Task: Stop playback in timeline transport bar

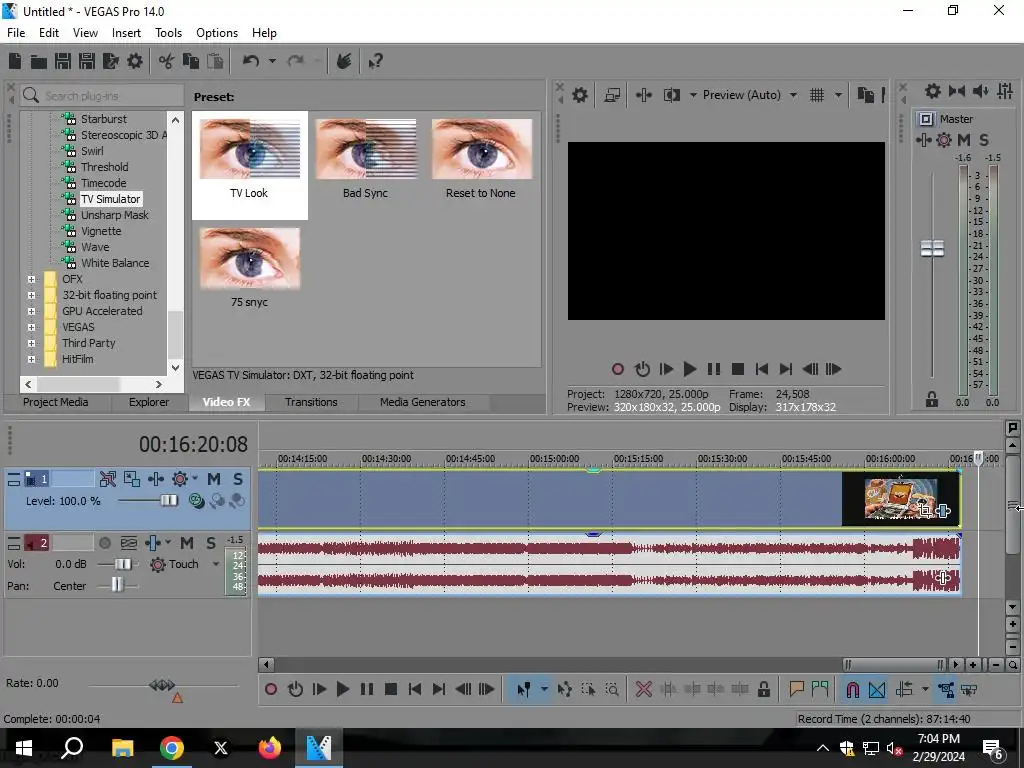Action: (391, 689)
